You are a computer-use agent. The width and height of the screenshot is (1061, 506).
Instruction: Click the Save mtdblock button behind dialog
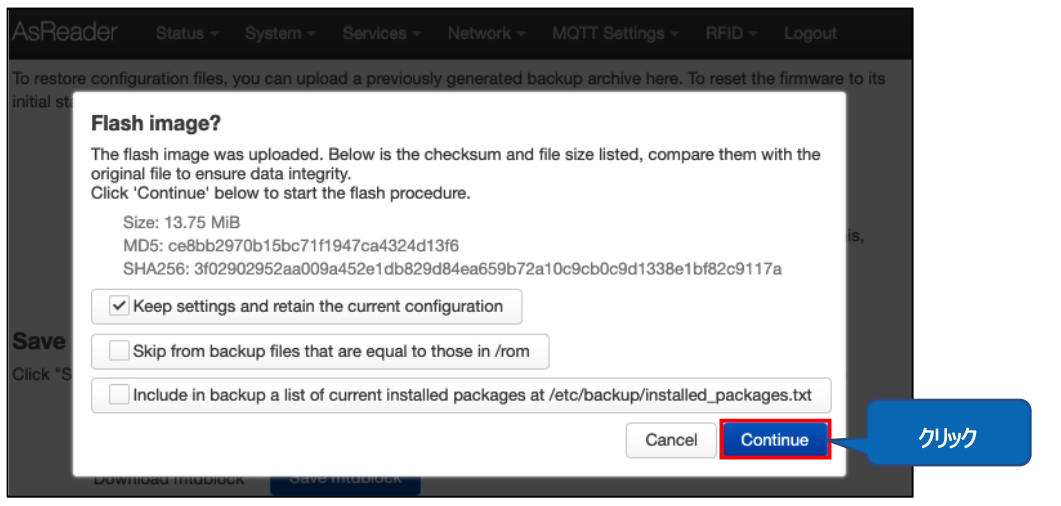[345, 480]
